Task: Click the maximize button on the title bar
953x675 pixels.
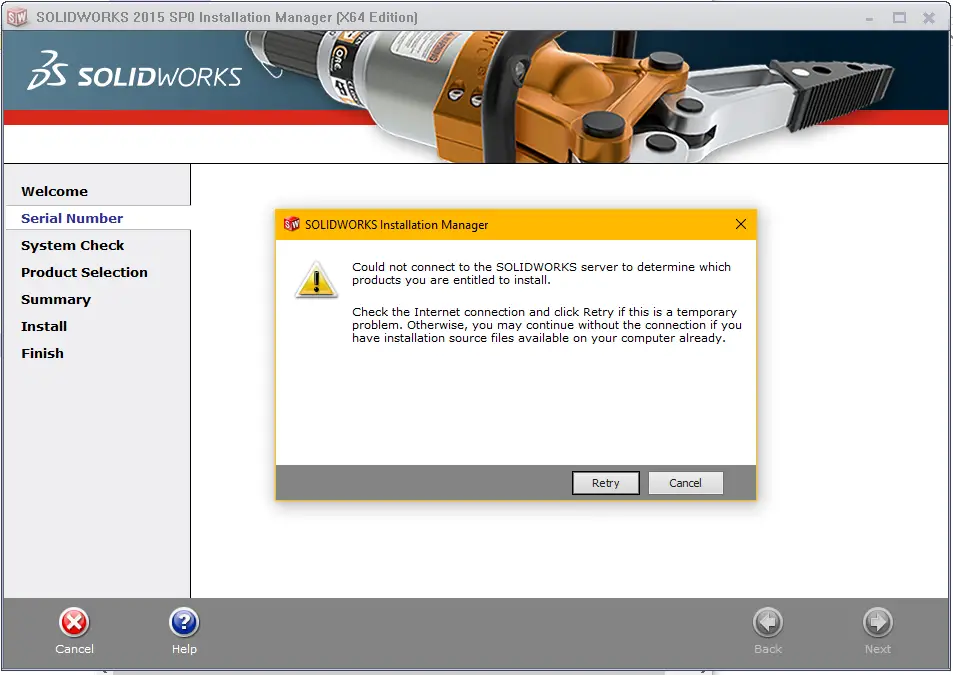Action: (899, 17)
